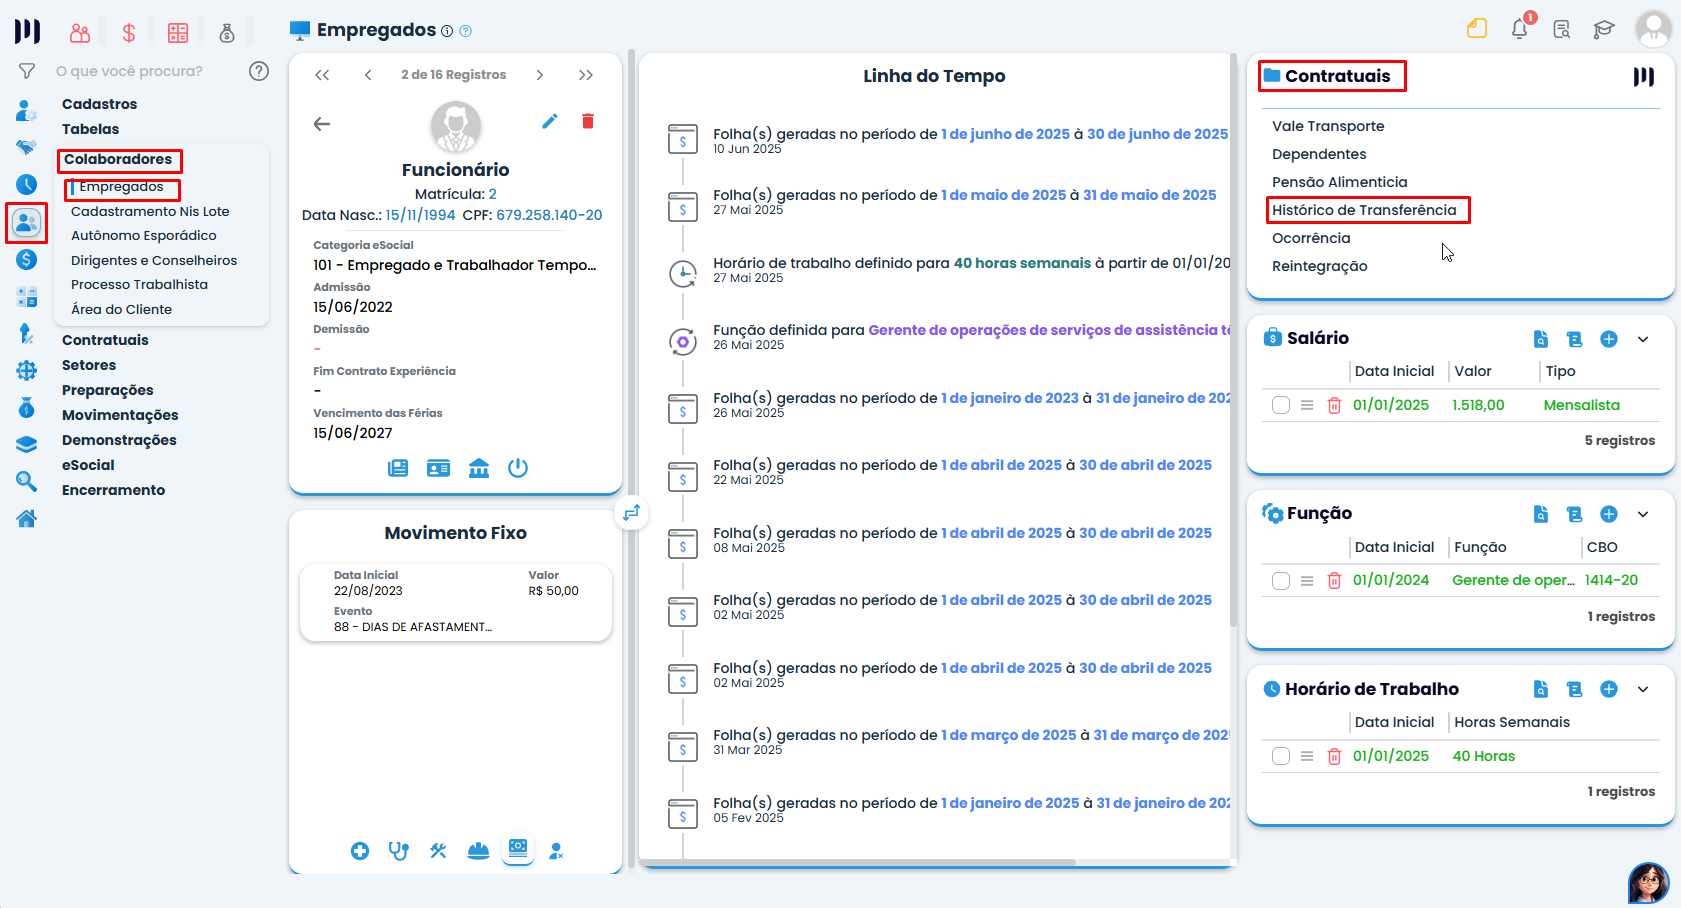1681x908 pixels.
Task: Open the dollar sign financial module
Action: pyautogui.click(x=129, y=33)
